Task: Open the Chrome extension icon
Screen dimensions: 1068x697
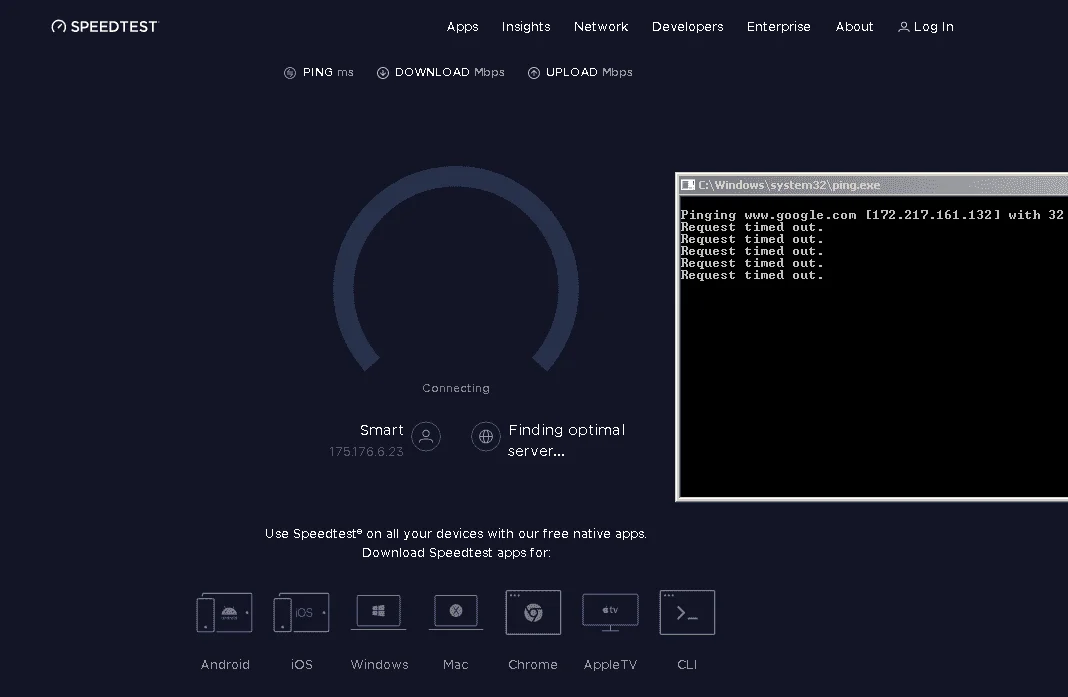Action: click(533, 613)
